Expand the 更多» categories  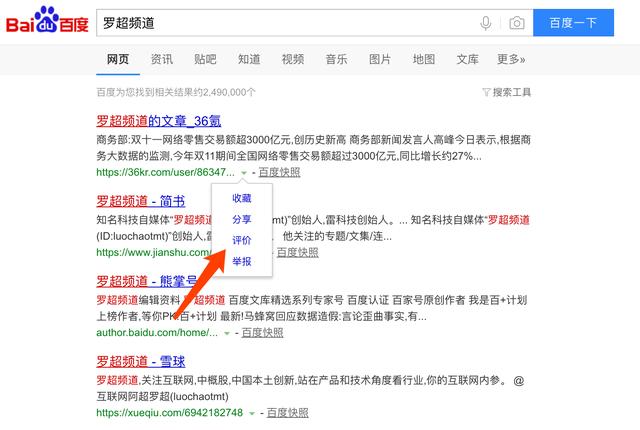[x=511, y=60]
